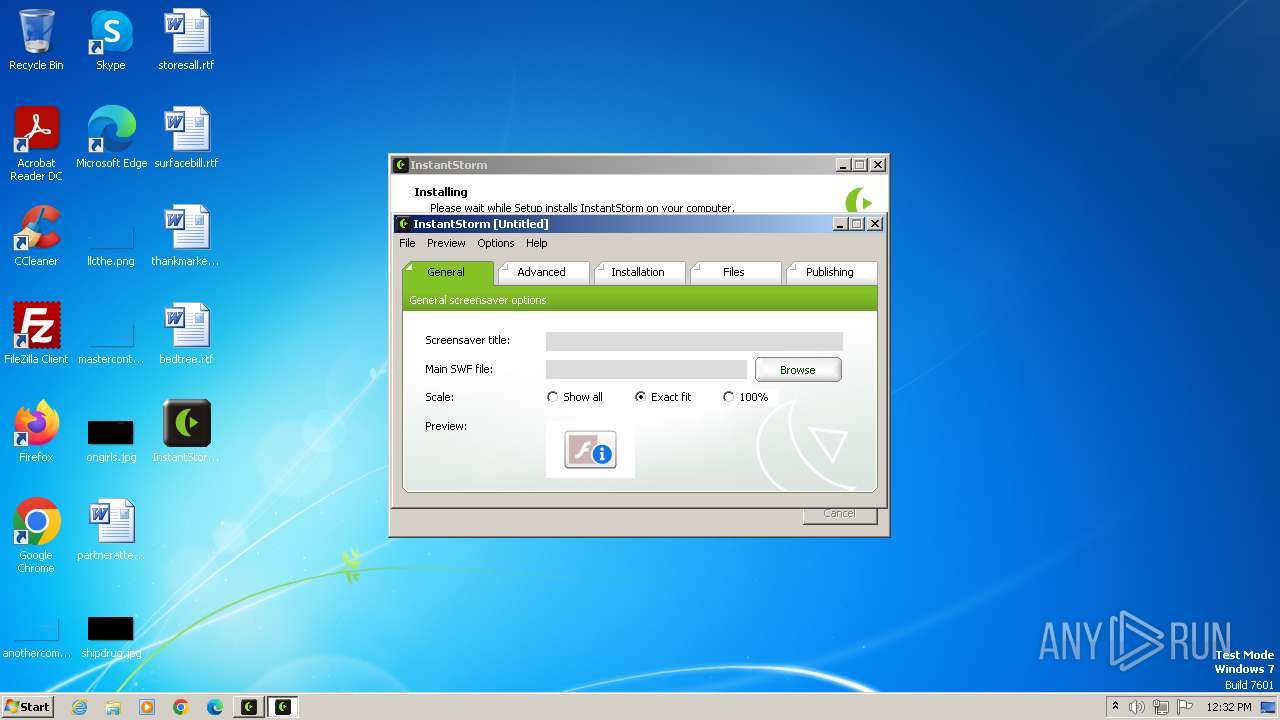Click the network tray icon
Image resolution: width=1280 pixels, height=720 pixels.
(1161, 707)
